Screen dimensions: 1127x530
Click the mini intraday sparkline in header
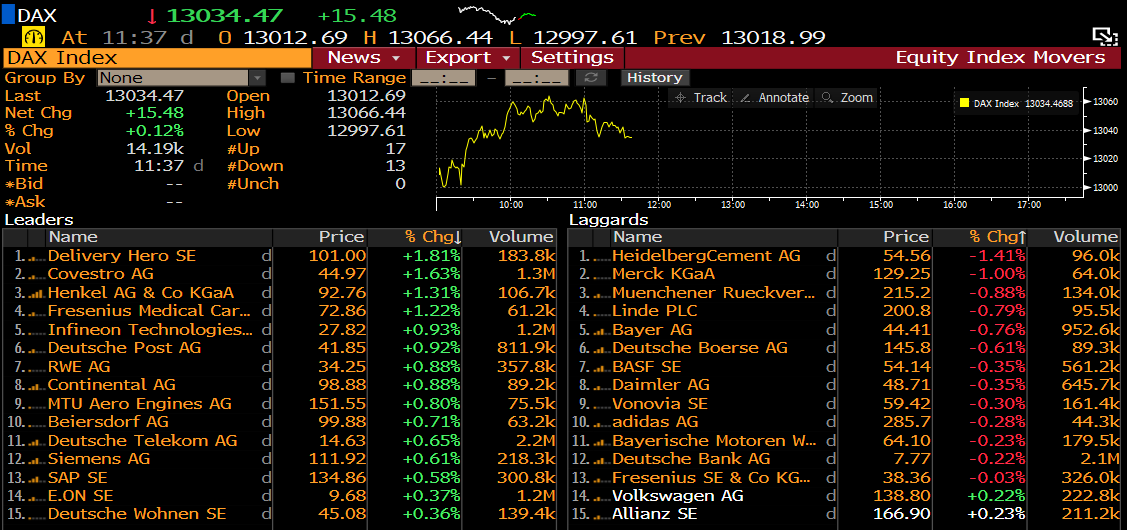pos(497,13)
